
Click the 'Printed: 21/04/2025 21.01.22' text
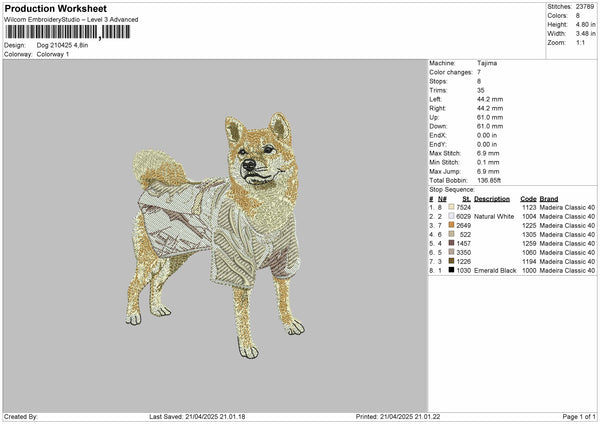pyautogui.click(x=398, y=417)
